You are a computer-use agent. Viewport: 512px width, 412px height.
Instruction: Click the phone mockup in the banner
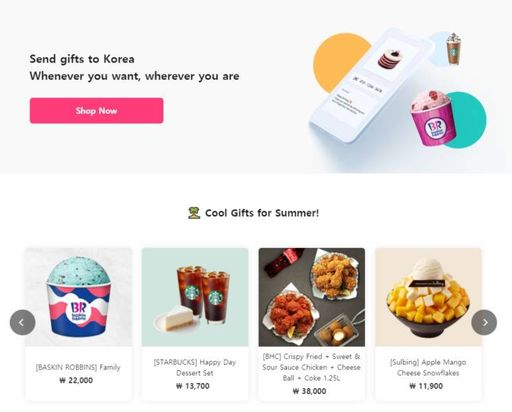point(370,85)
